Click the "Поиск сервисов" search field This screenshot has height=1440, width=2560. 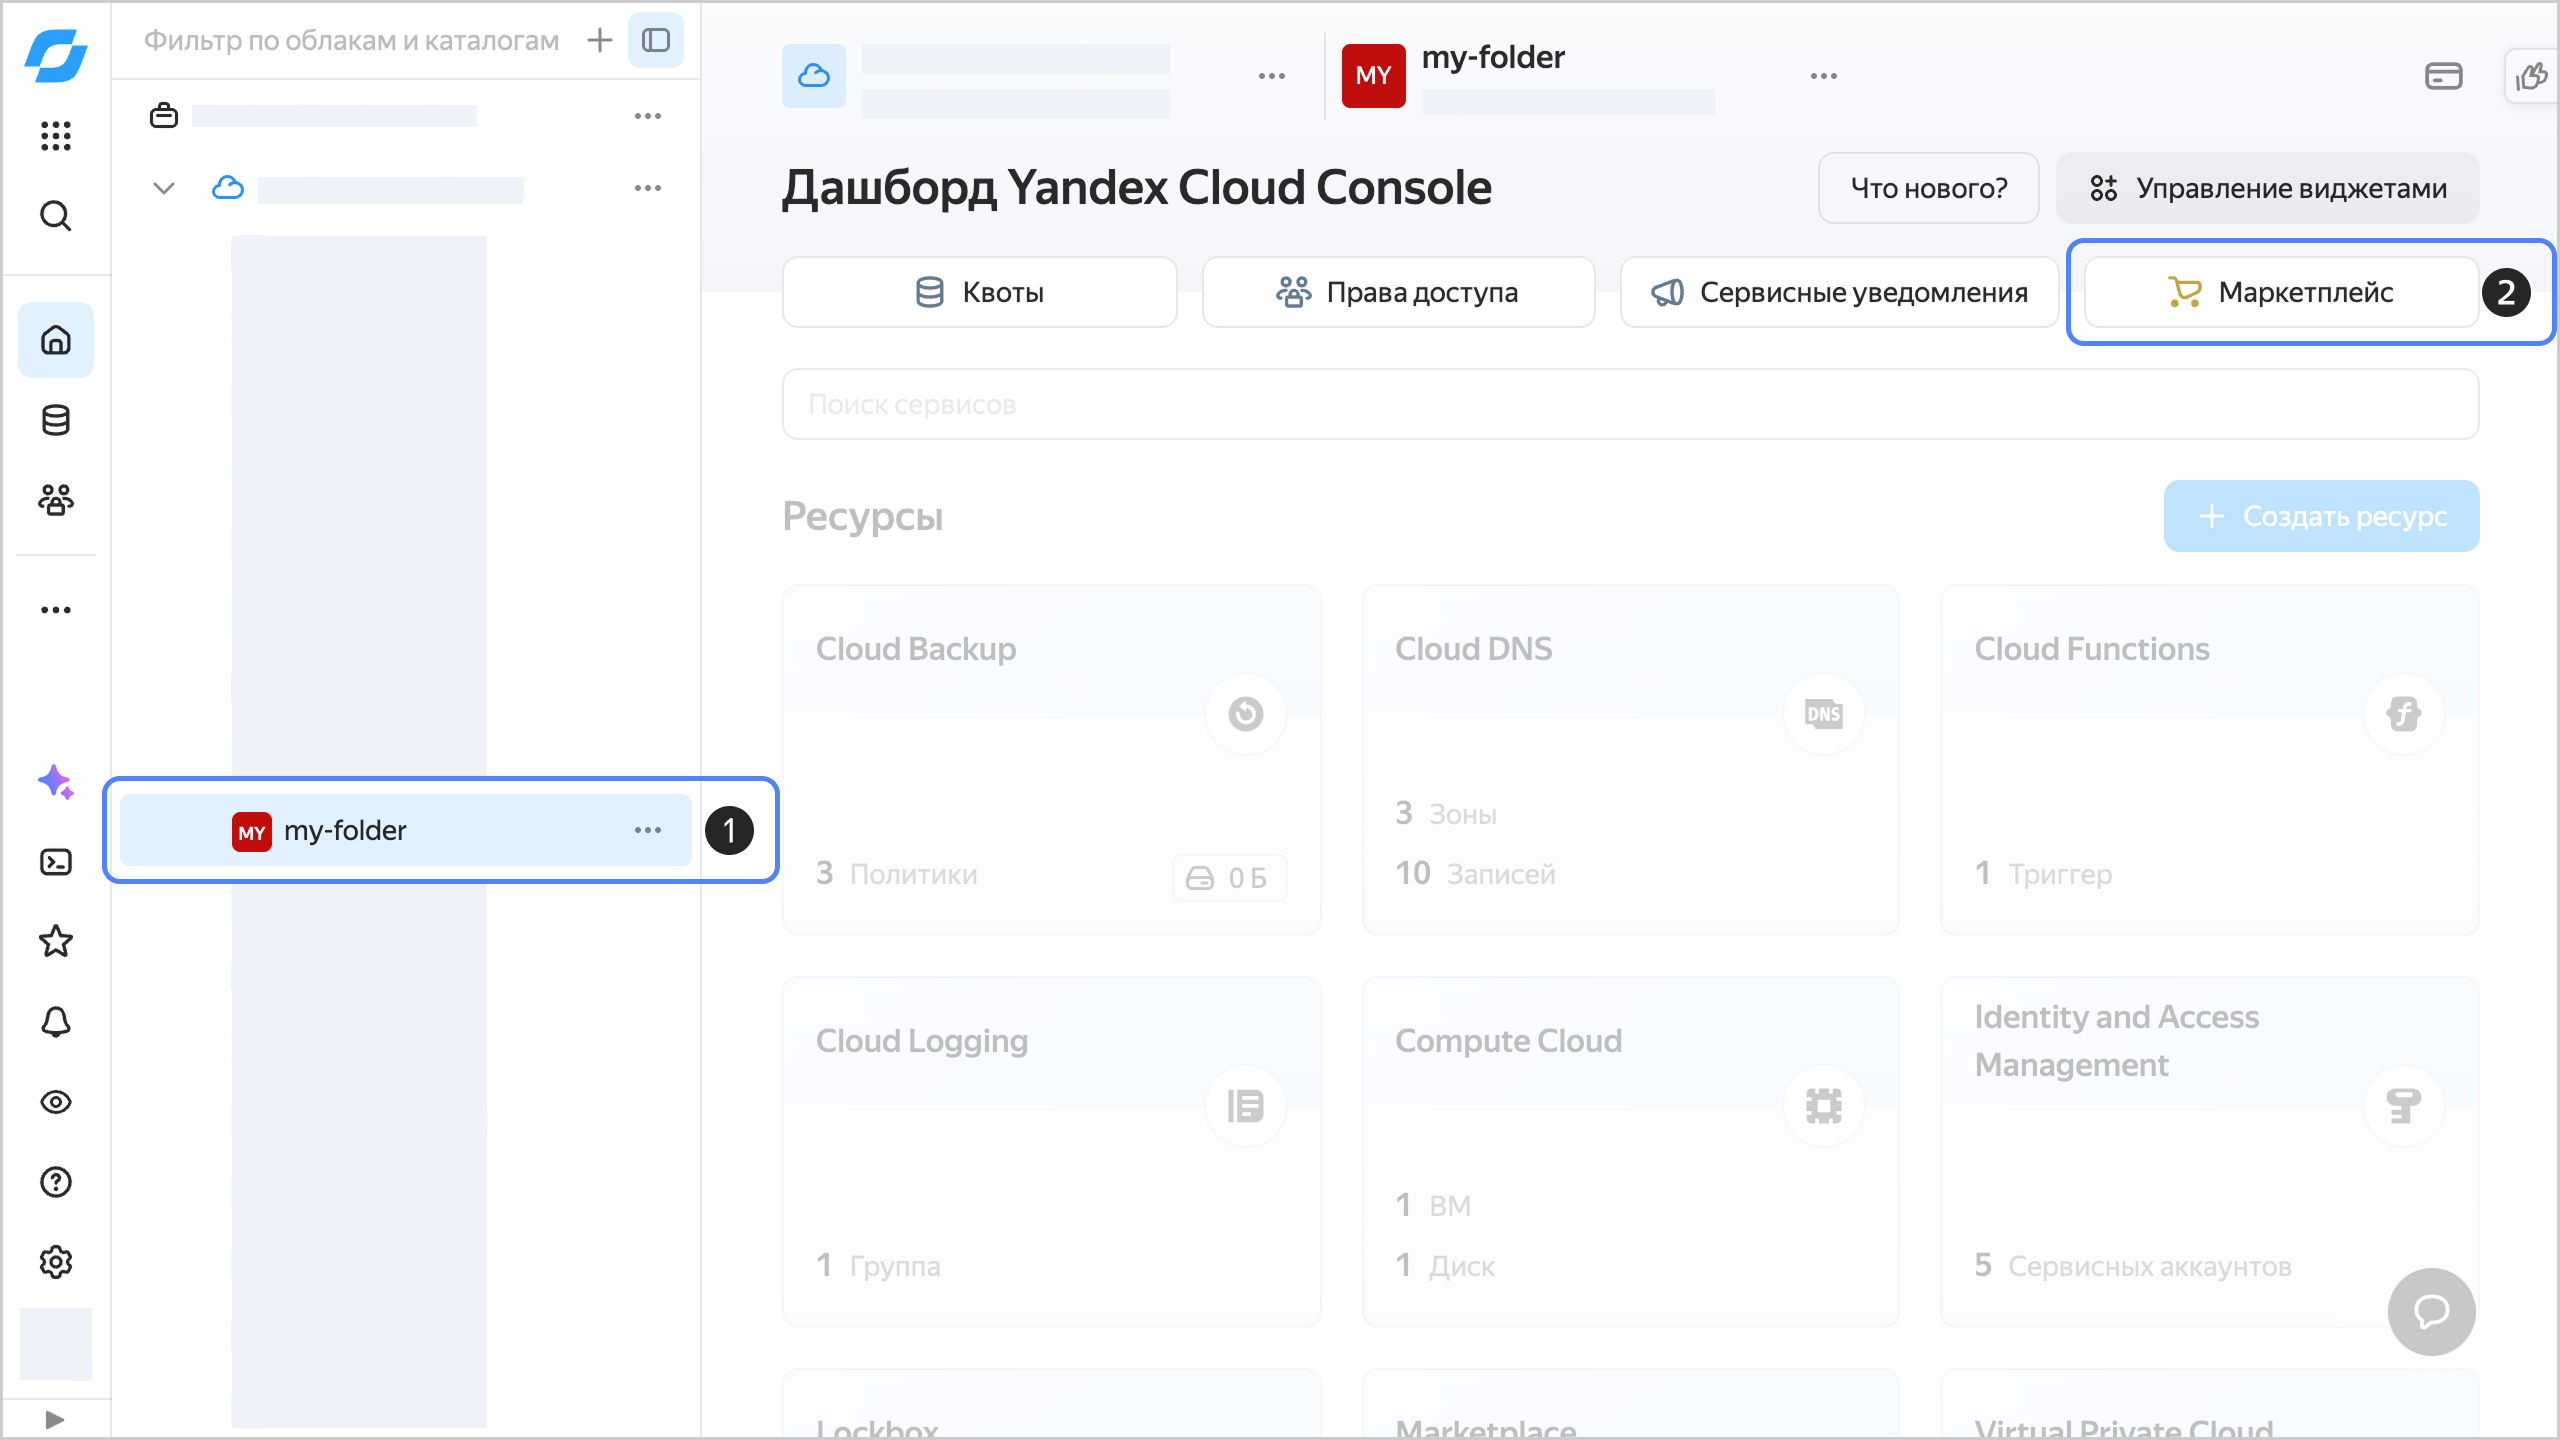point(1631,404)
